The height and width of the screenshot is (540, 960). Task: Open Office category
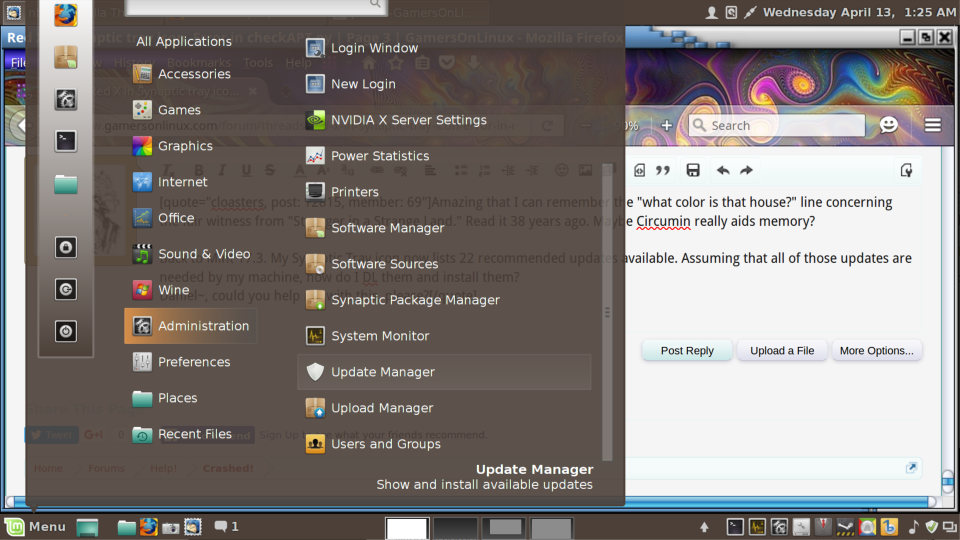[x=190, y=218]
